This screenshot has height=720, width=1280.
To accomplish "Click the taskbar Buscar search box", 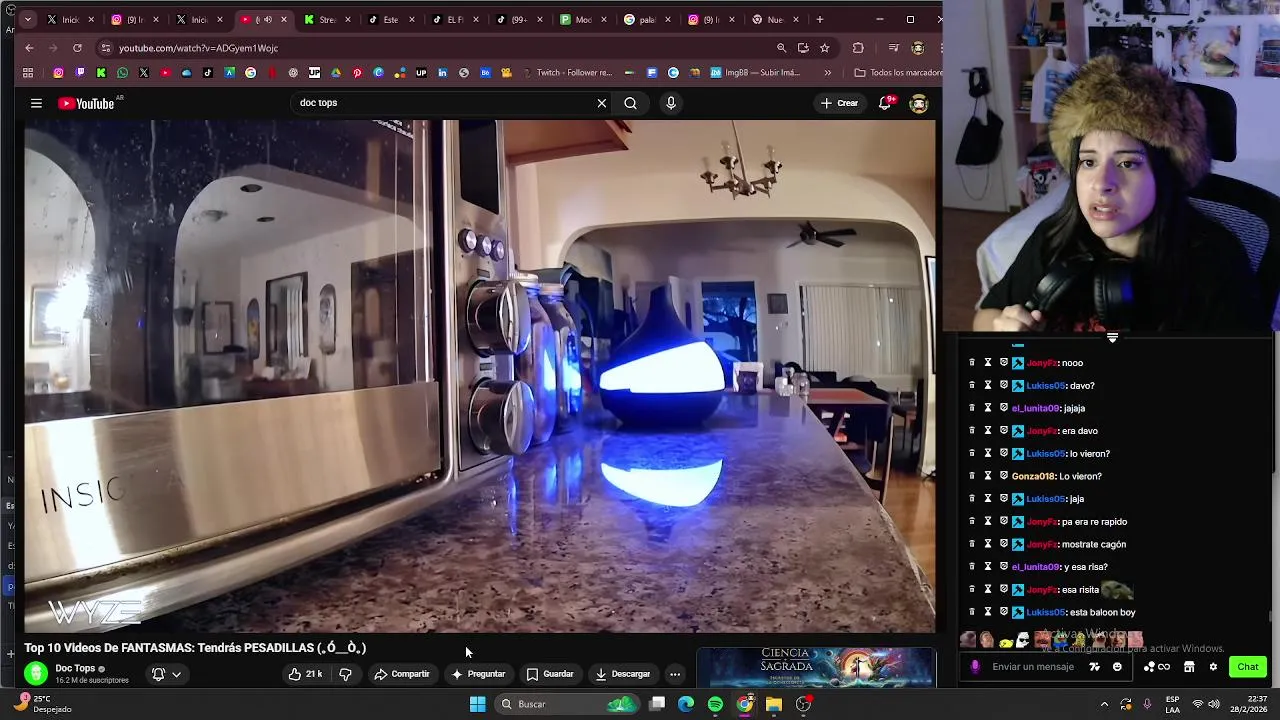I will pos(568,704).
